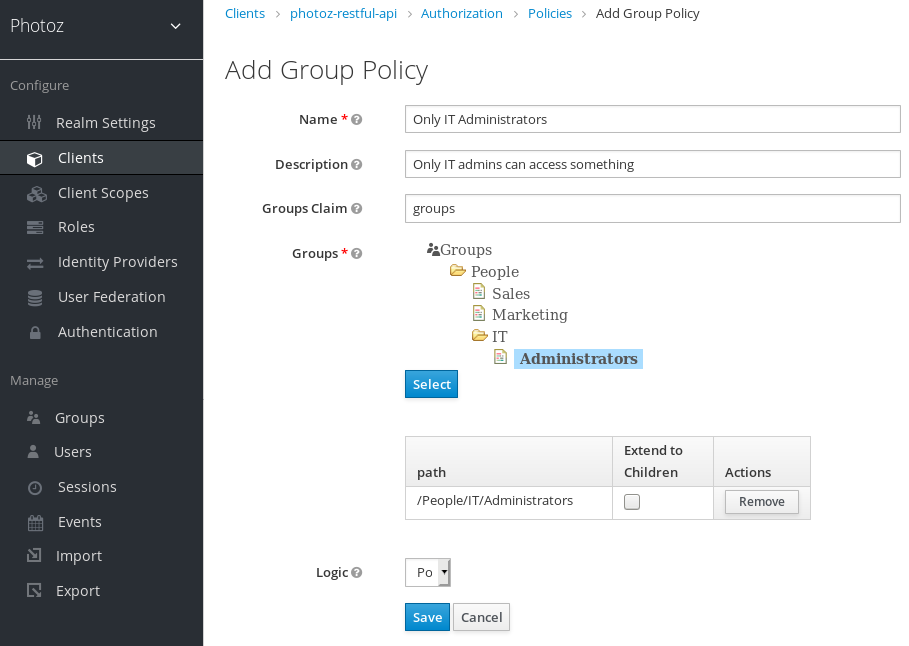Screen dimensions: 909x646
Task: Open the Photoz realm selector dropdown
Action: 176,26
